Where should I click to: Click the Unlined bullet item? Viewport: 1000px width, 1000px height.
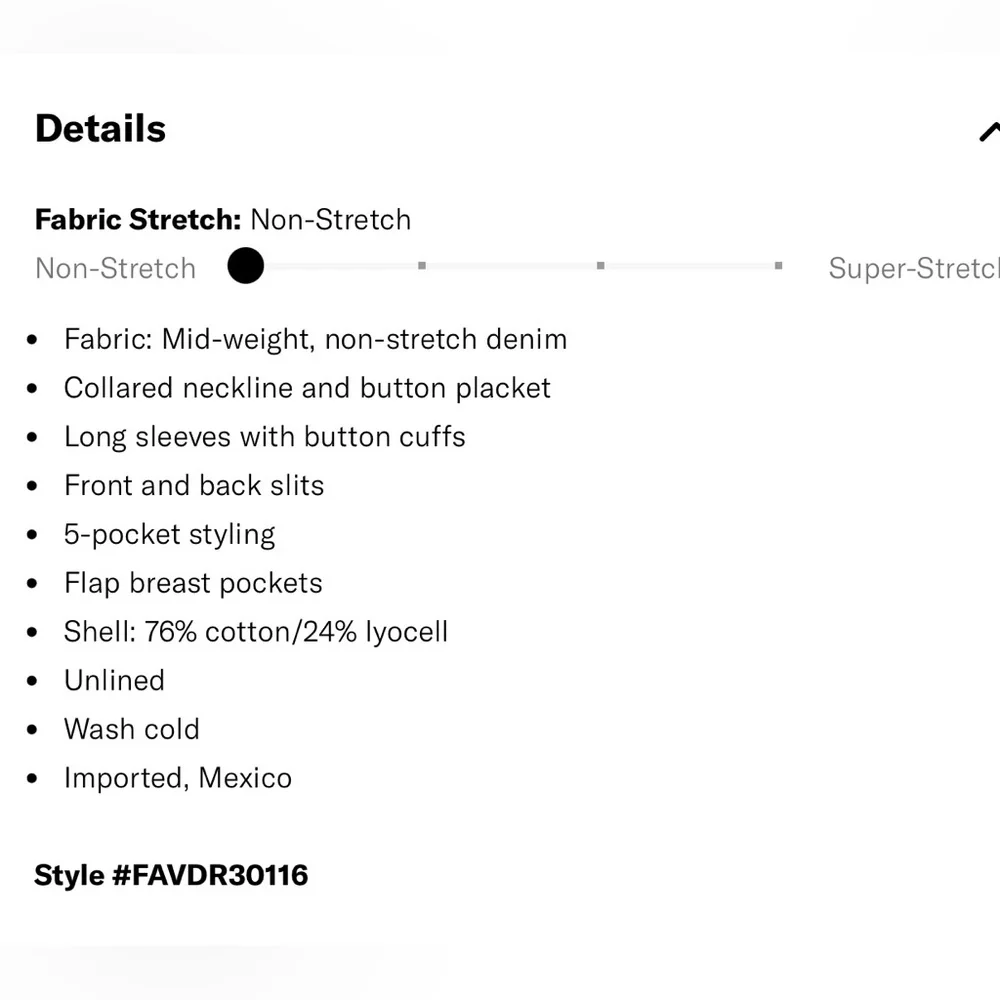point(114,681)
